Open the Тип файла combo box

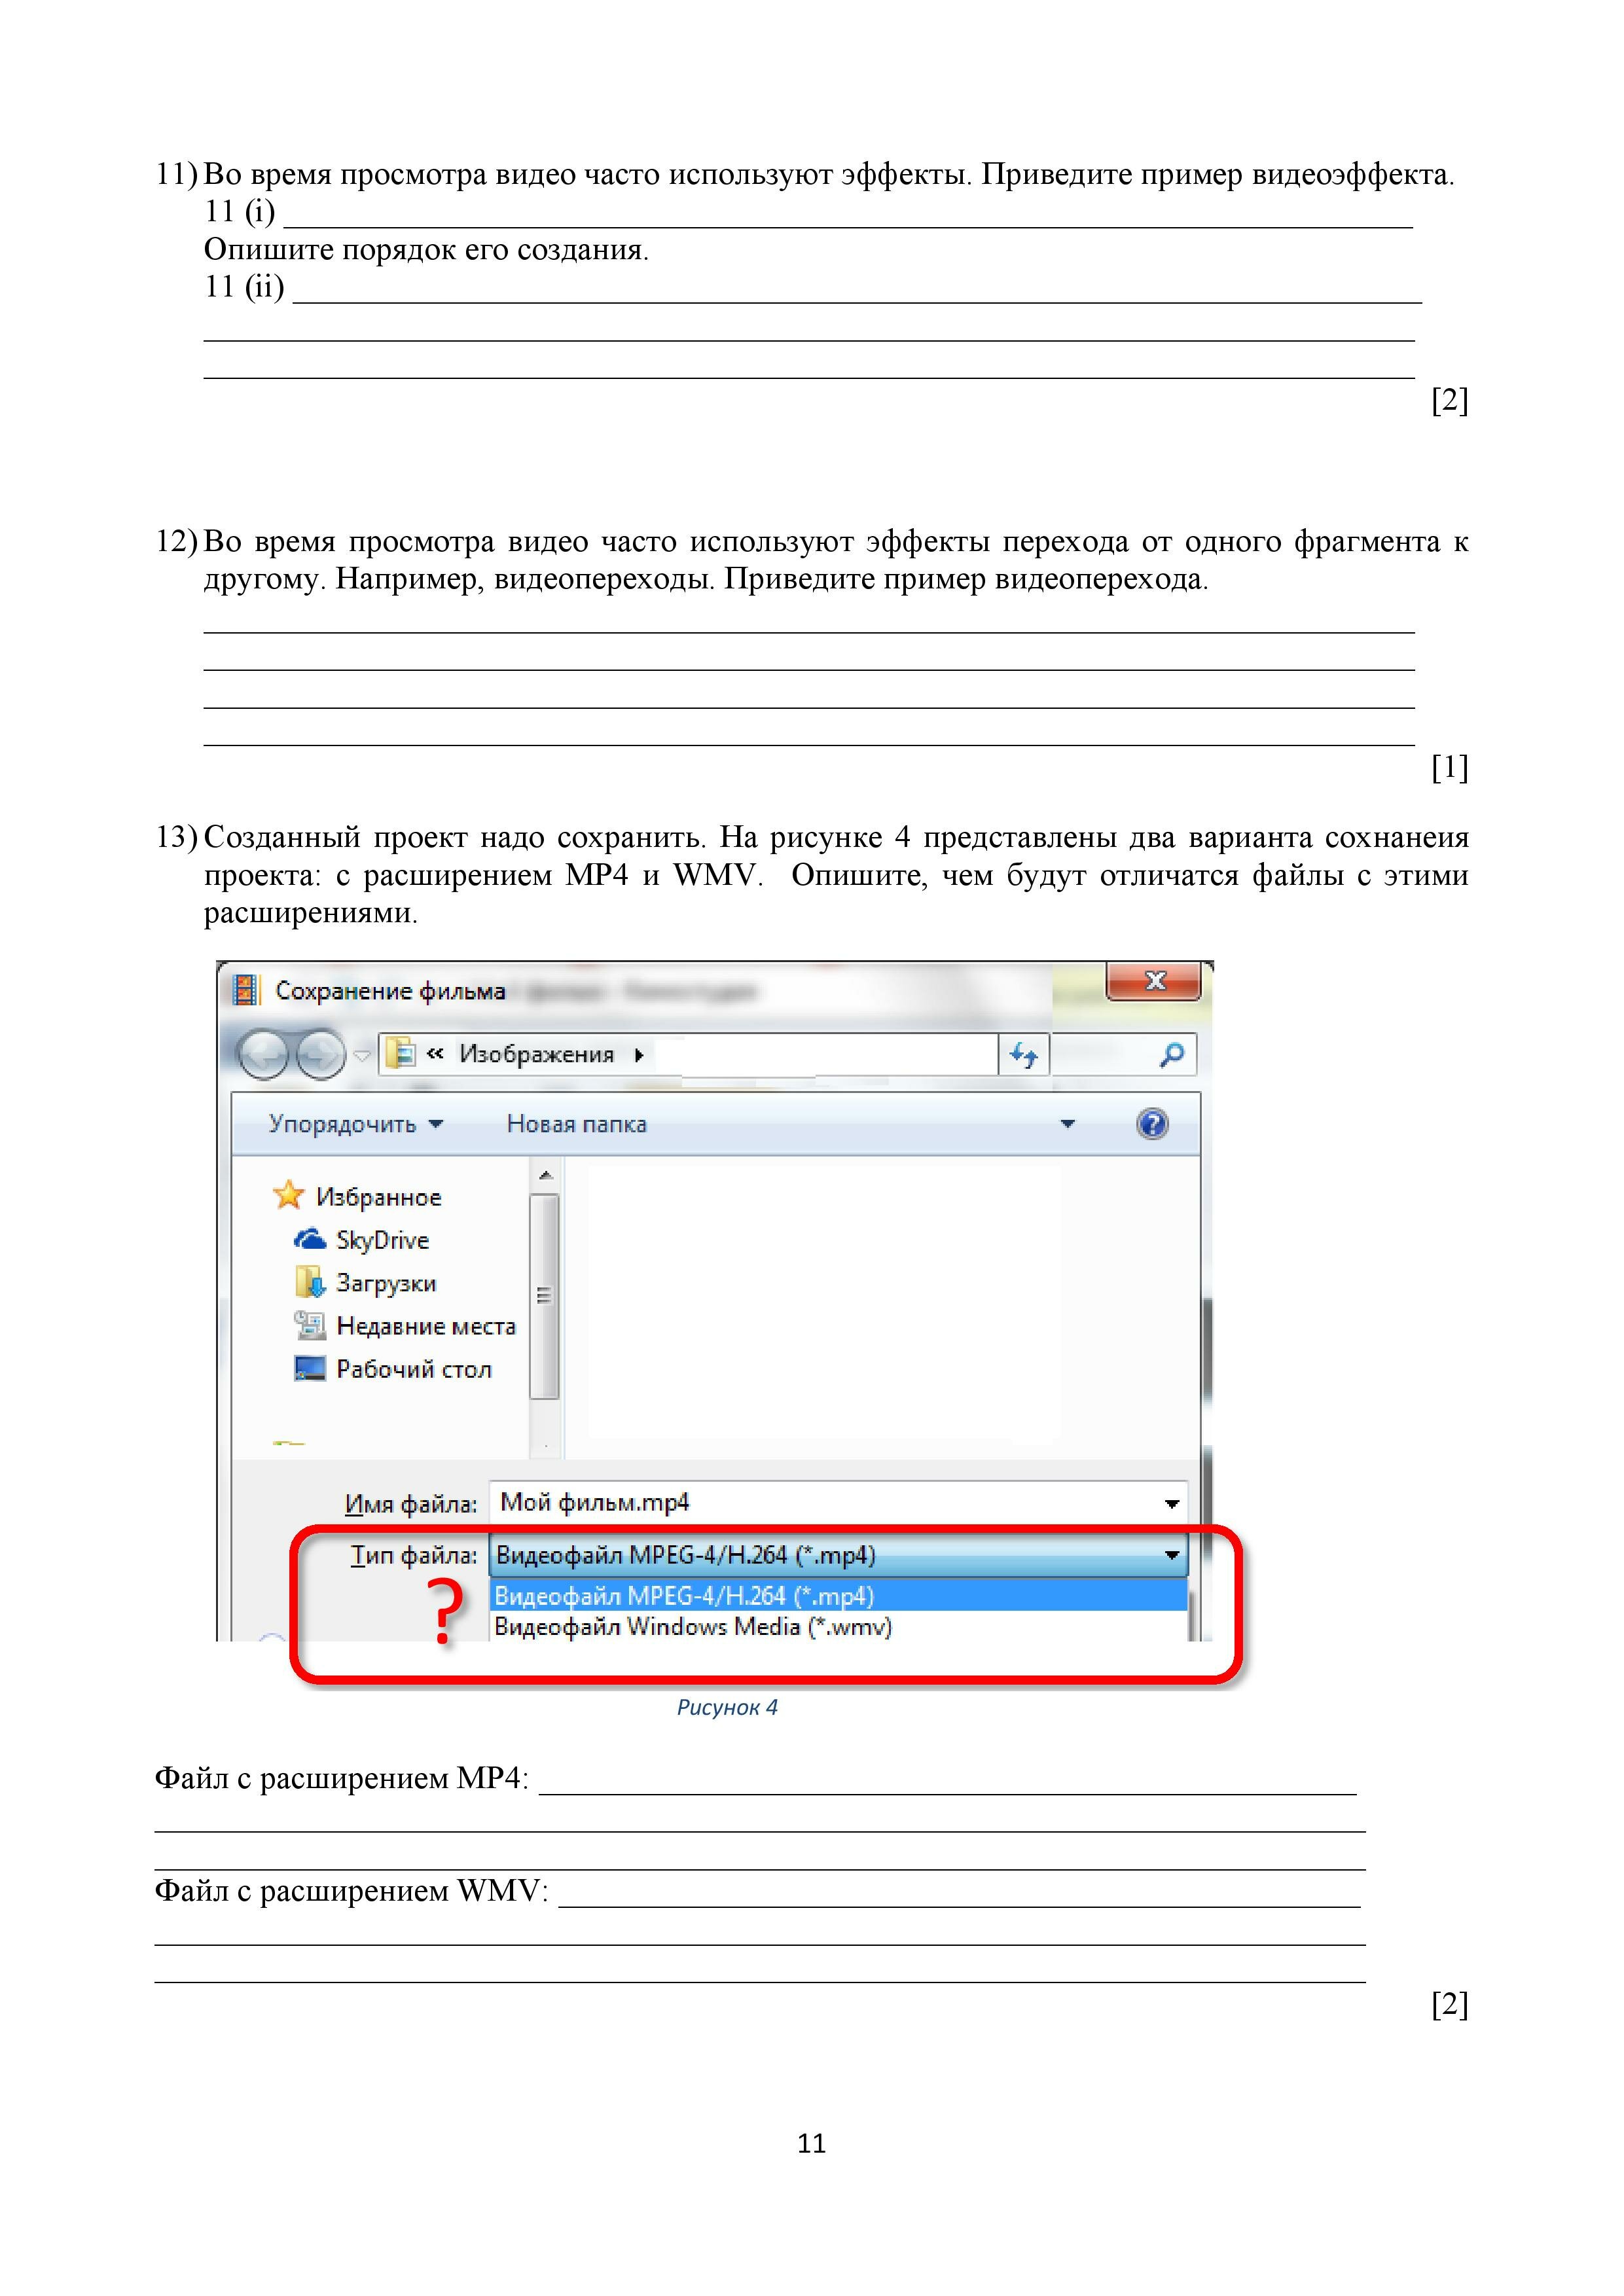point(838,1555)
